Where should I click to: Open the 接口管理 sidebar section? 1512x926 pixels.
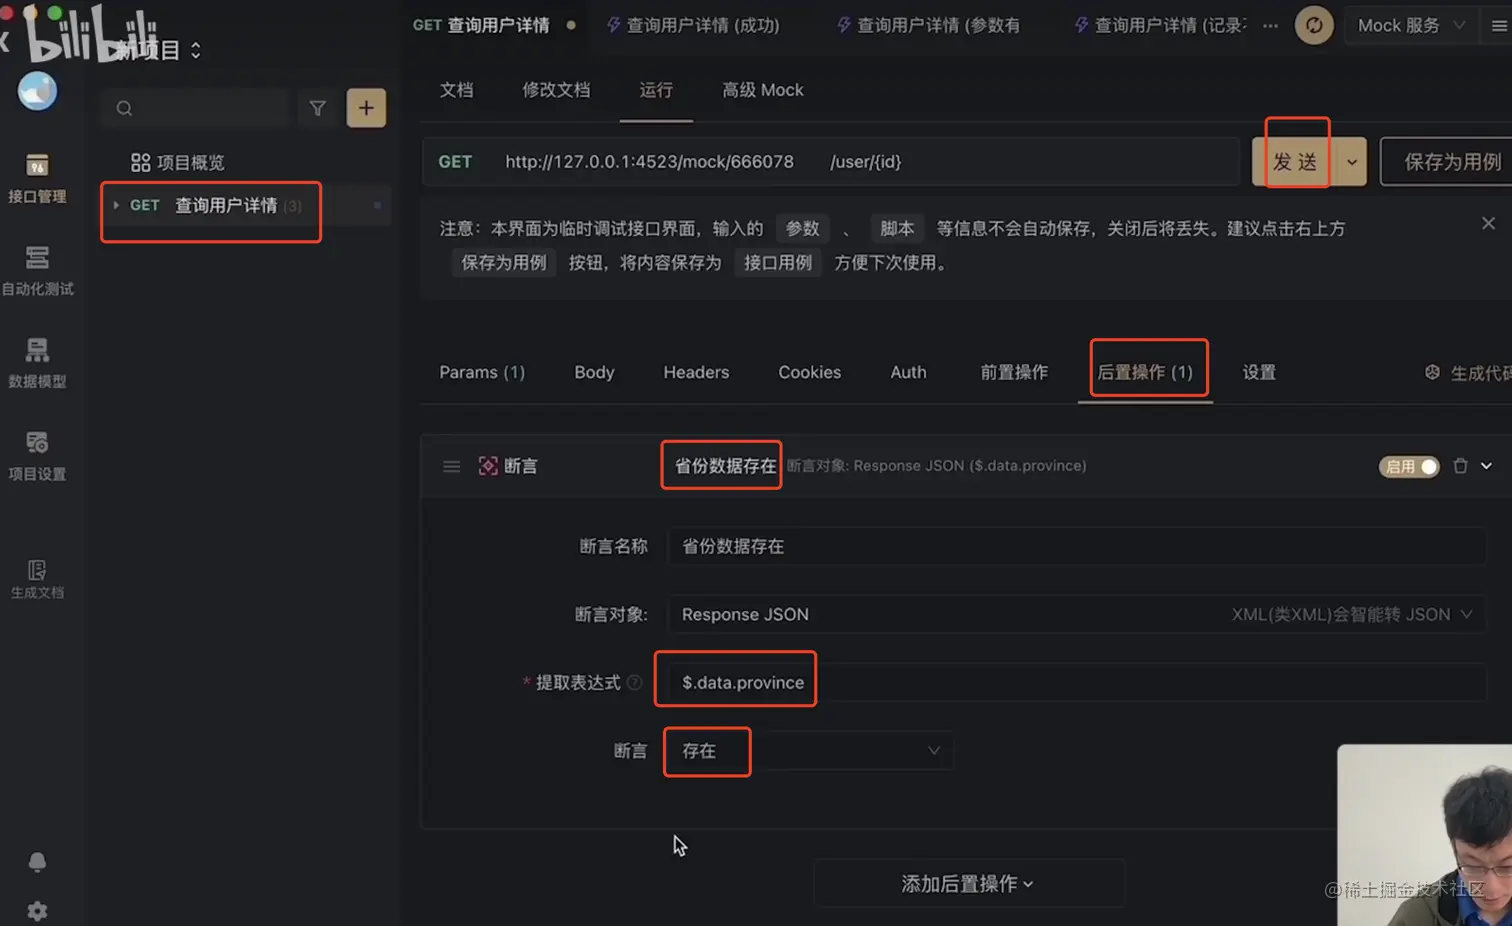[37, 179]
